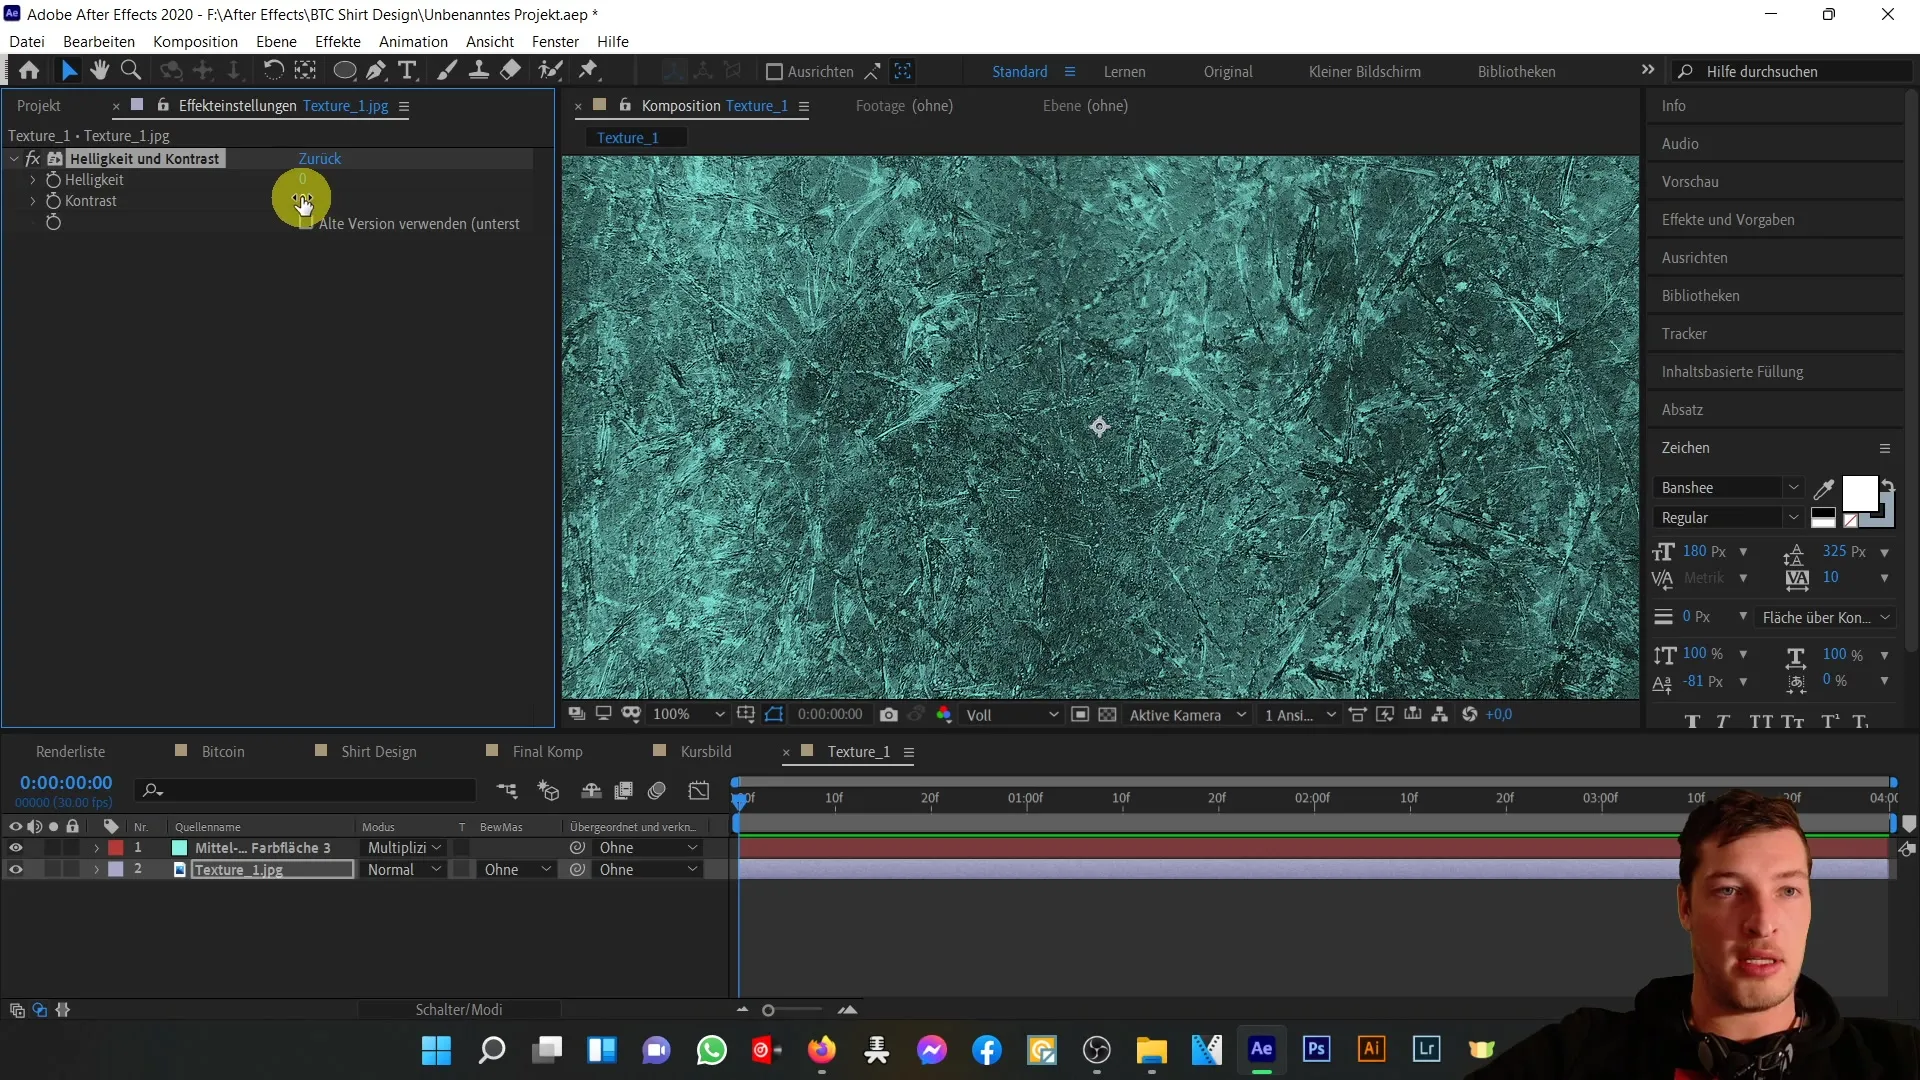Open the Multiplizi blending mode dropdown
The image size is (1920, 1080).
tap(404, 848)
